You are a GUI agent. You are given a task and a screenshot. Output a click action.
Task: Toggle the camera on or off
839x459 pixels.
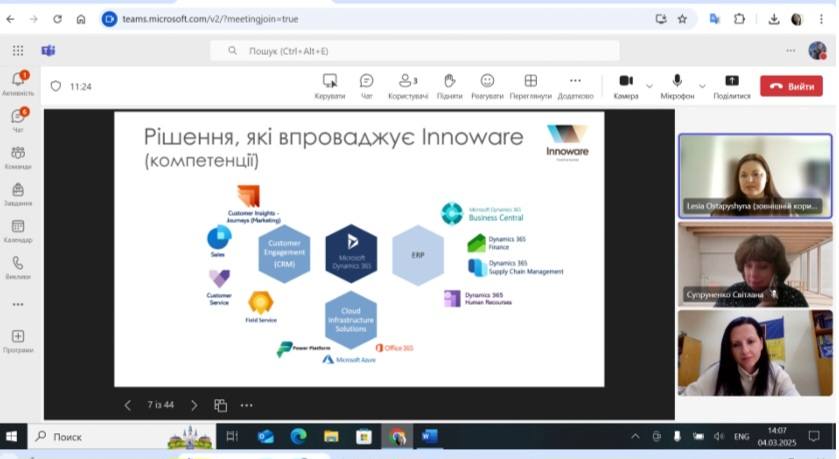[x=626, y=85]
